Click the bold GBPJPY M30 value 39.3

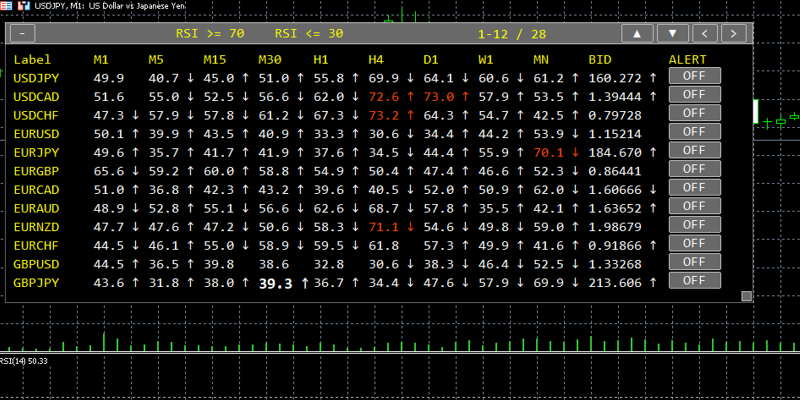[276, 284]
